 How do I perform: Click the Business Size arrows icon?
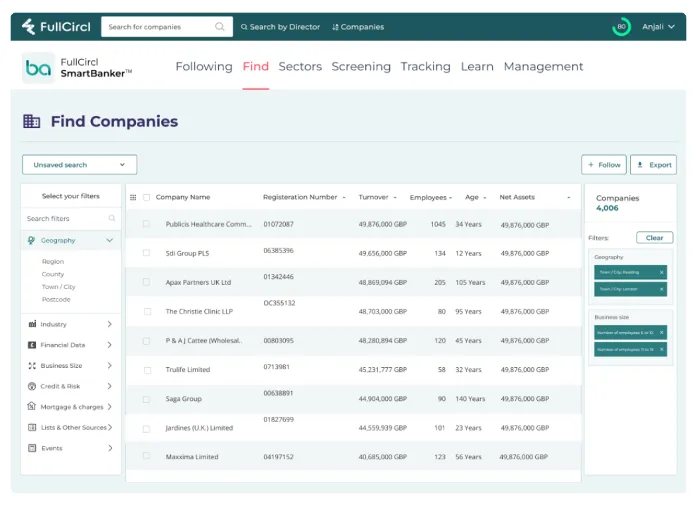32,366
